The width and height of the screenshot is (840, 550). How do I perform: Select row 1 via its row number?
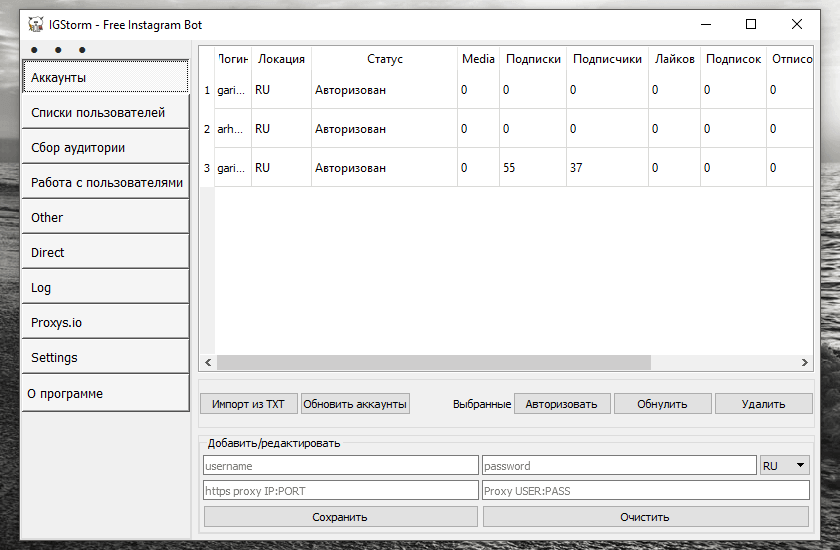pos(207,90)
